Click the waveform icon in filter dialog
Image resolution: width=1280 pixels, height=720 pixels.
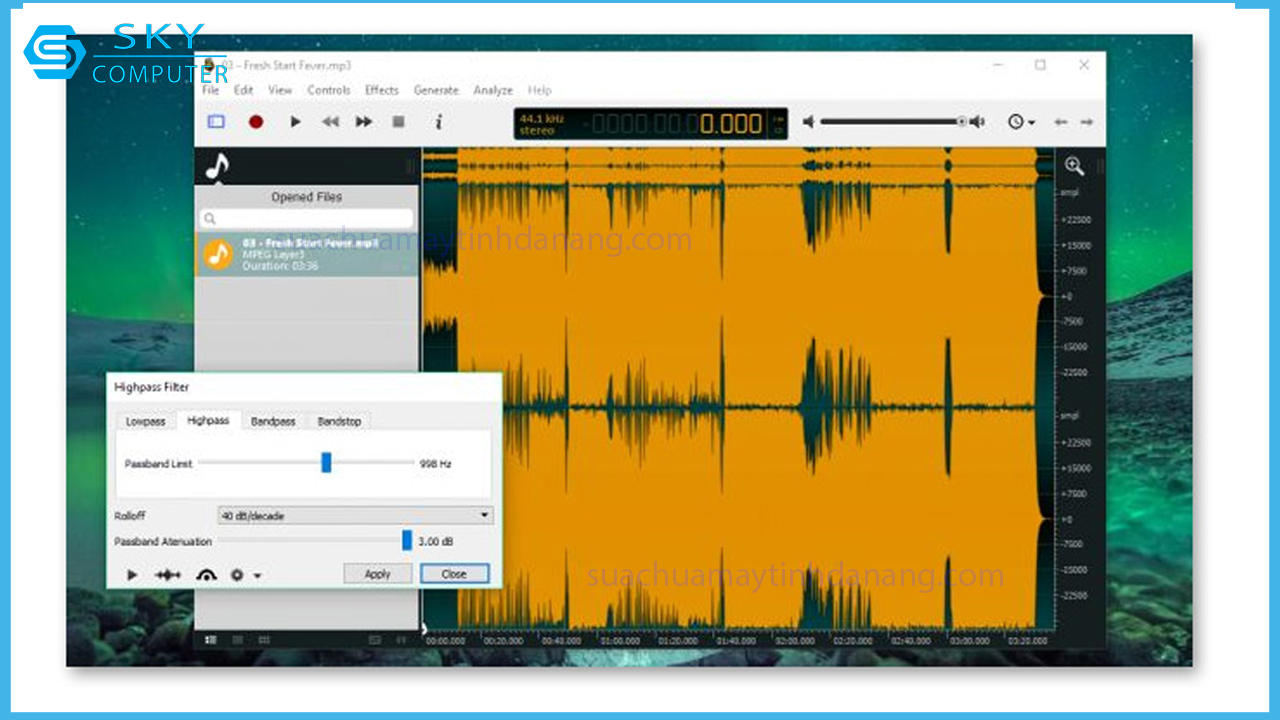click(168, 575)
